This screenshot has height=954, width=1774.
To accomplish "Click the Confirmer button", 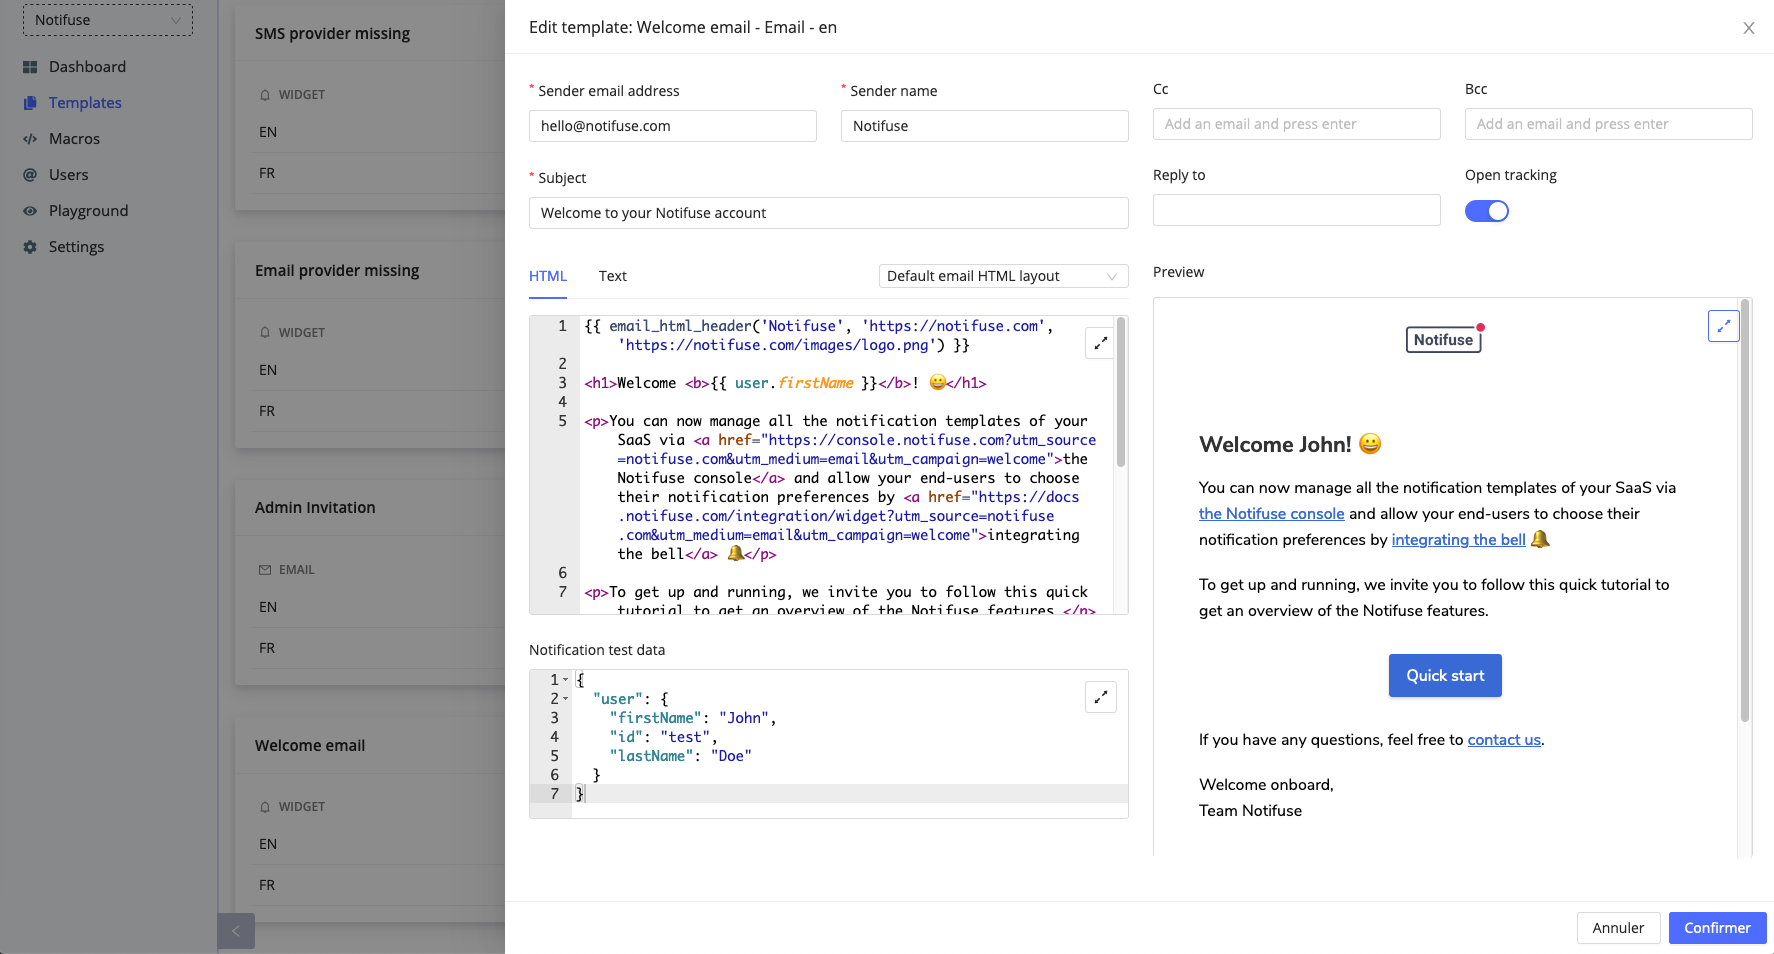I will coord(1717,928).
